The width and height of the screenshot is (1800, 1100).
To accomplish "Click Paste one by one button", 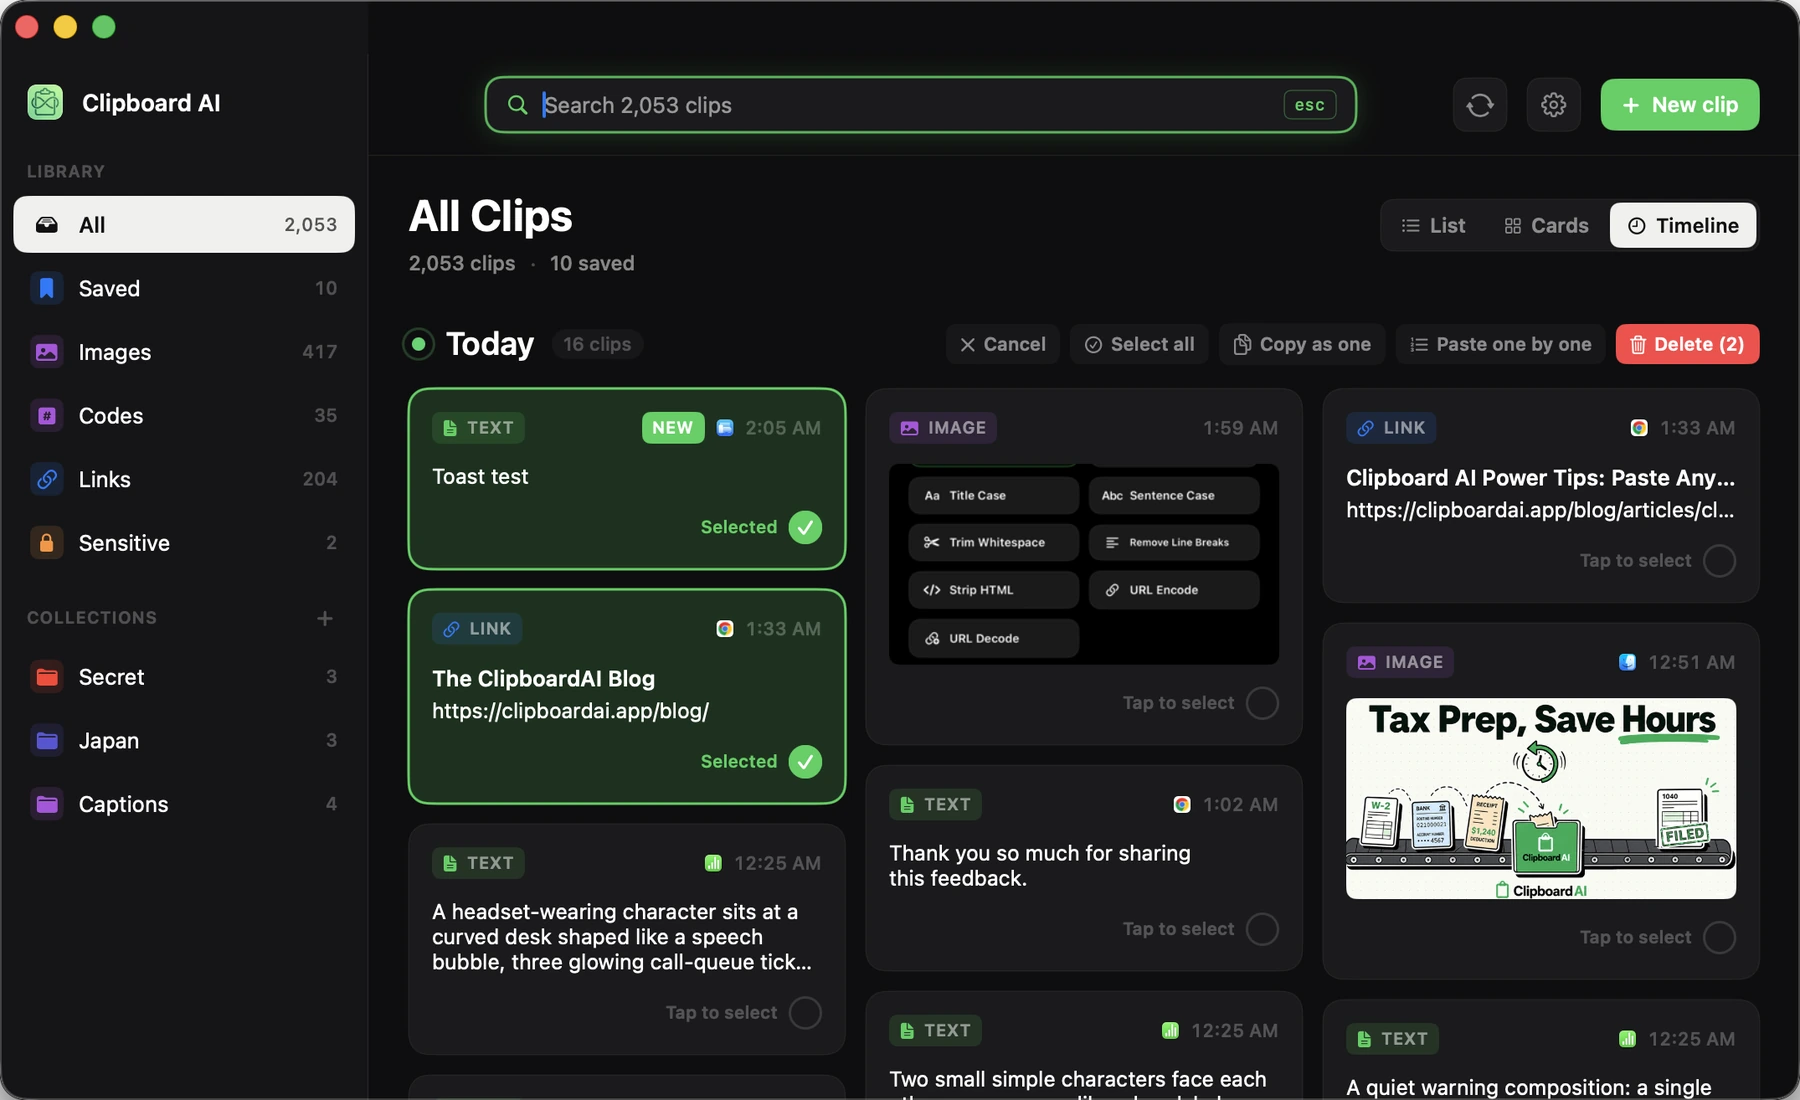I will pos(1500,344).
